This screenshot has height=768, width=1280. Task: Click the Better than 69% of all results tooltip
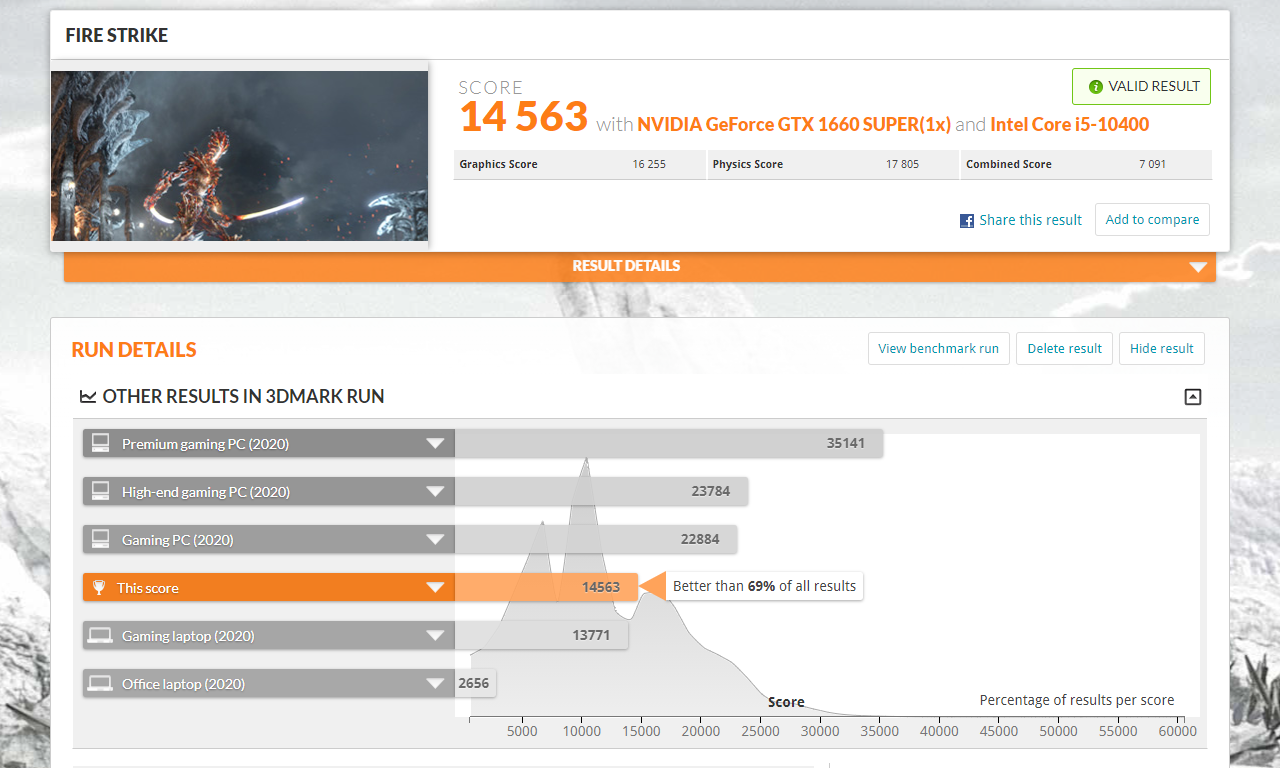tap(765, 587)
